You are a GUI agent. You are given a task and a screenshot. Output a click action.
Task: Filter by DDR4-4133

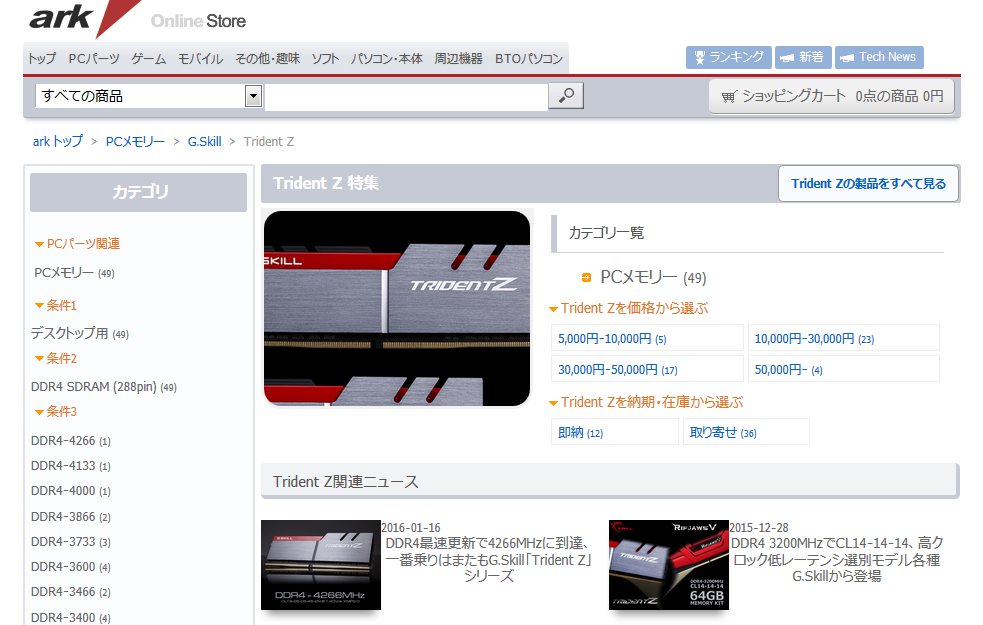70,466
